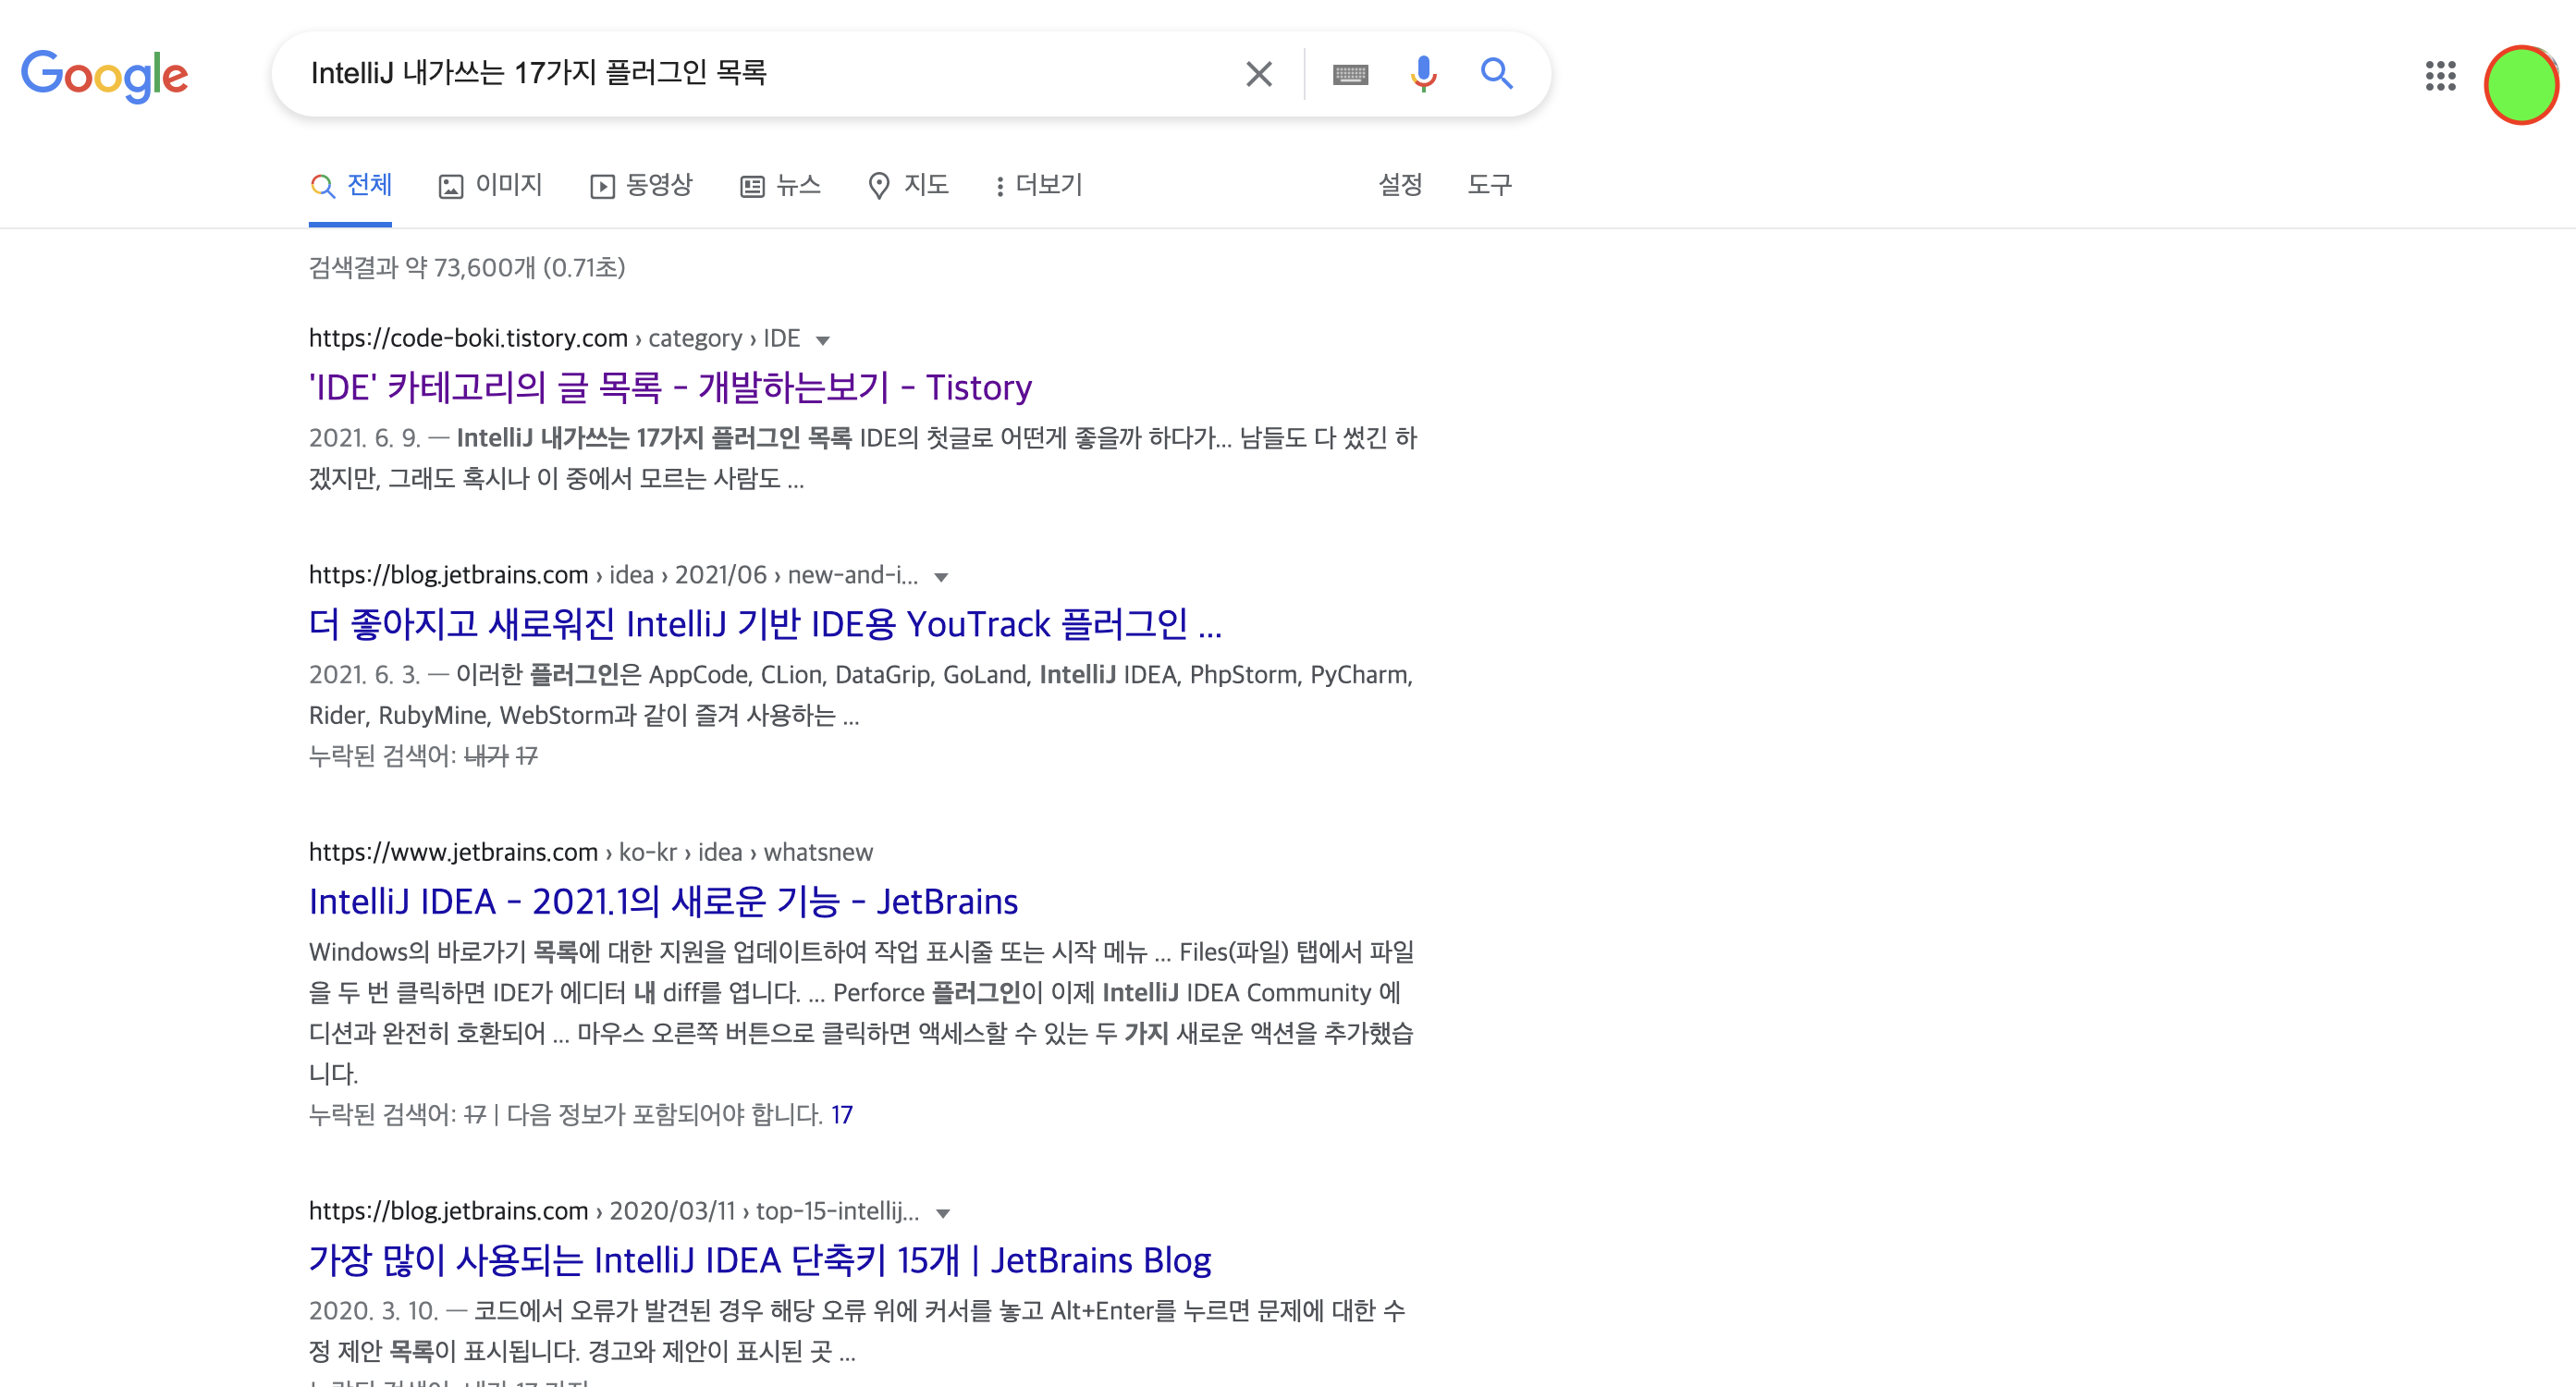Open the 'IDE' 카테고리의 글 목록 Tistory result
This screenshot has height=1387, width=2576.
click(x=670, y=388)
